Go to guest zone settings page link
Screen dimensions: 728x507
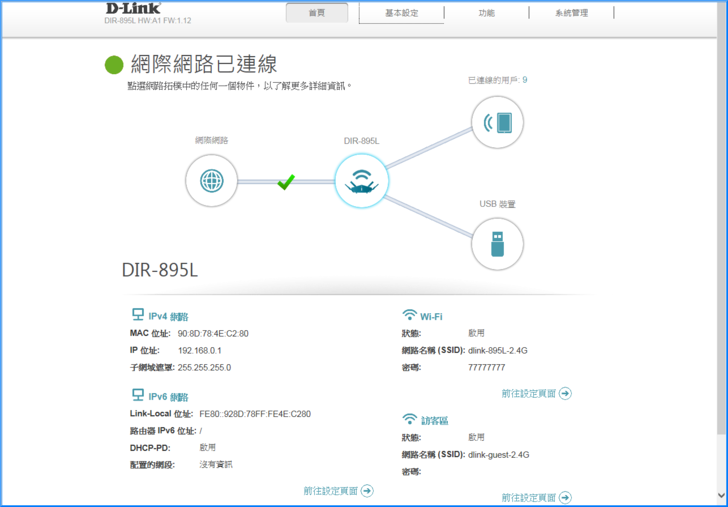[x=536, y=497]
